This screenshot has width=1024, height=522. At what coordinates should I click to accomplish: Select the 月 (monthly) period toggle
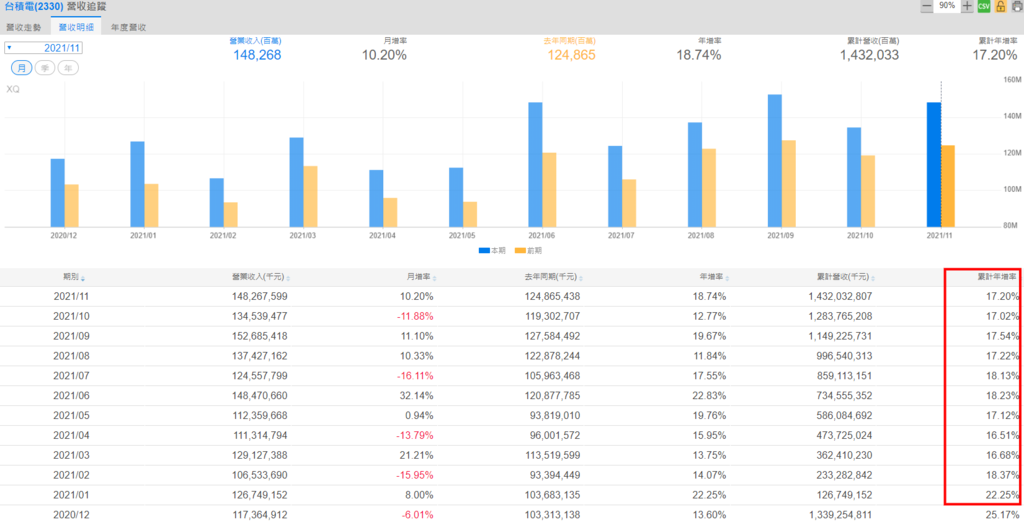click(22, 68)
